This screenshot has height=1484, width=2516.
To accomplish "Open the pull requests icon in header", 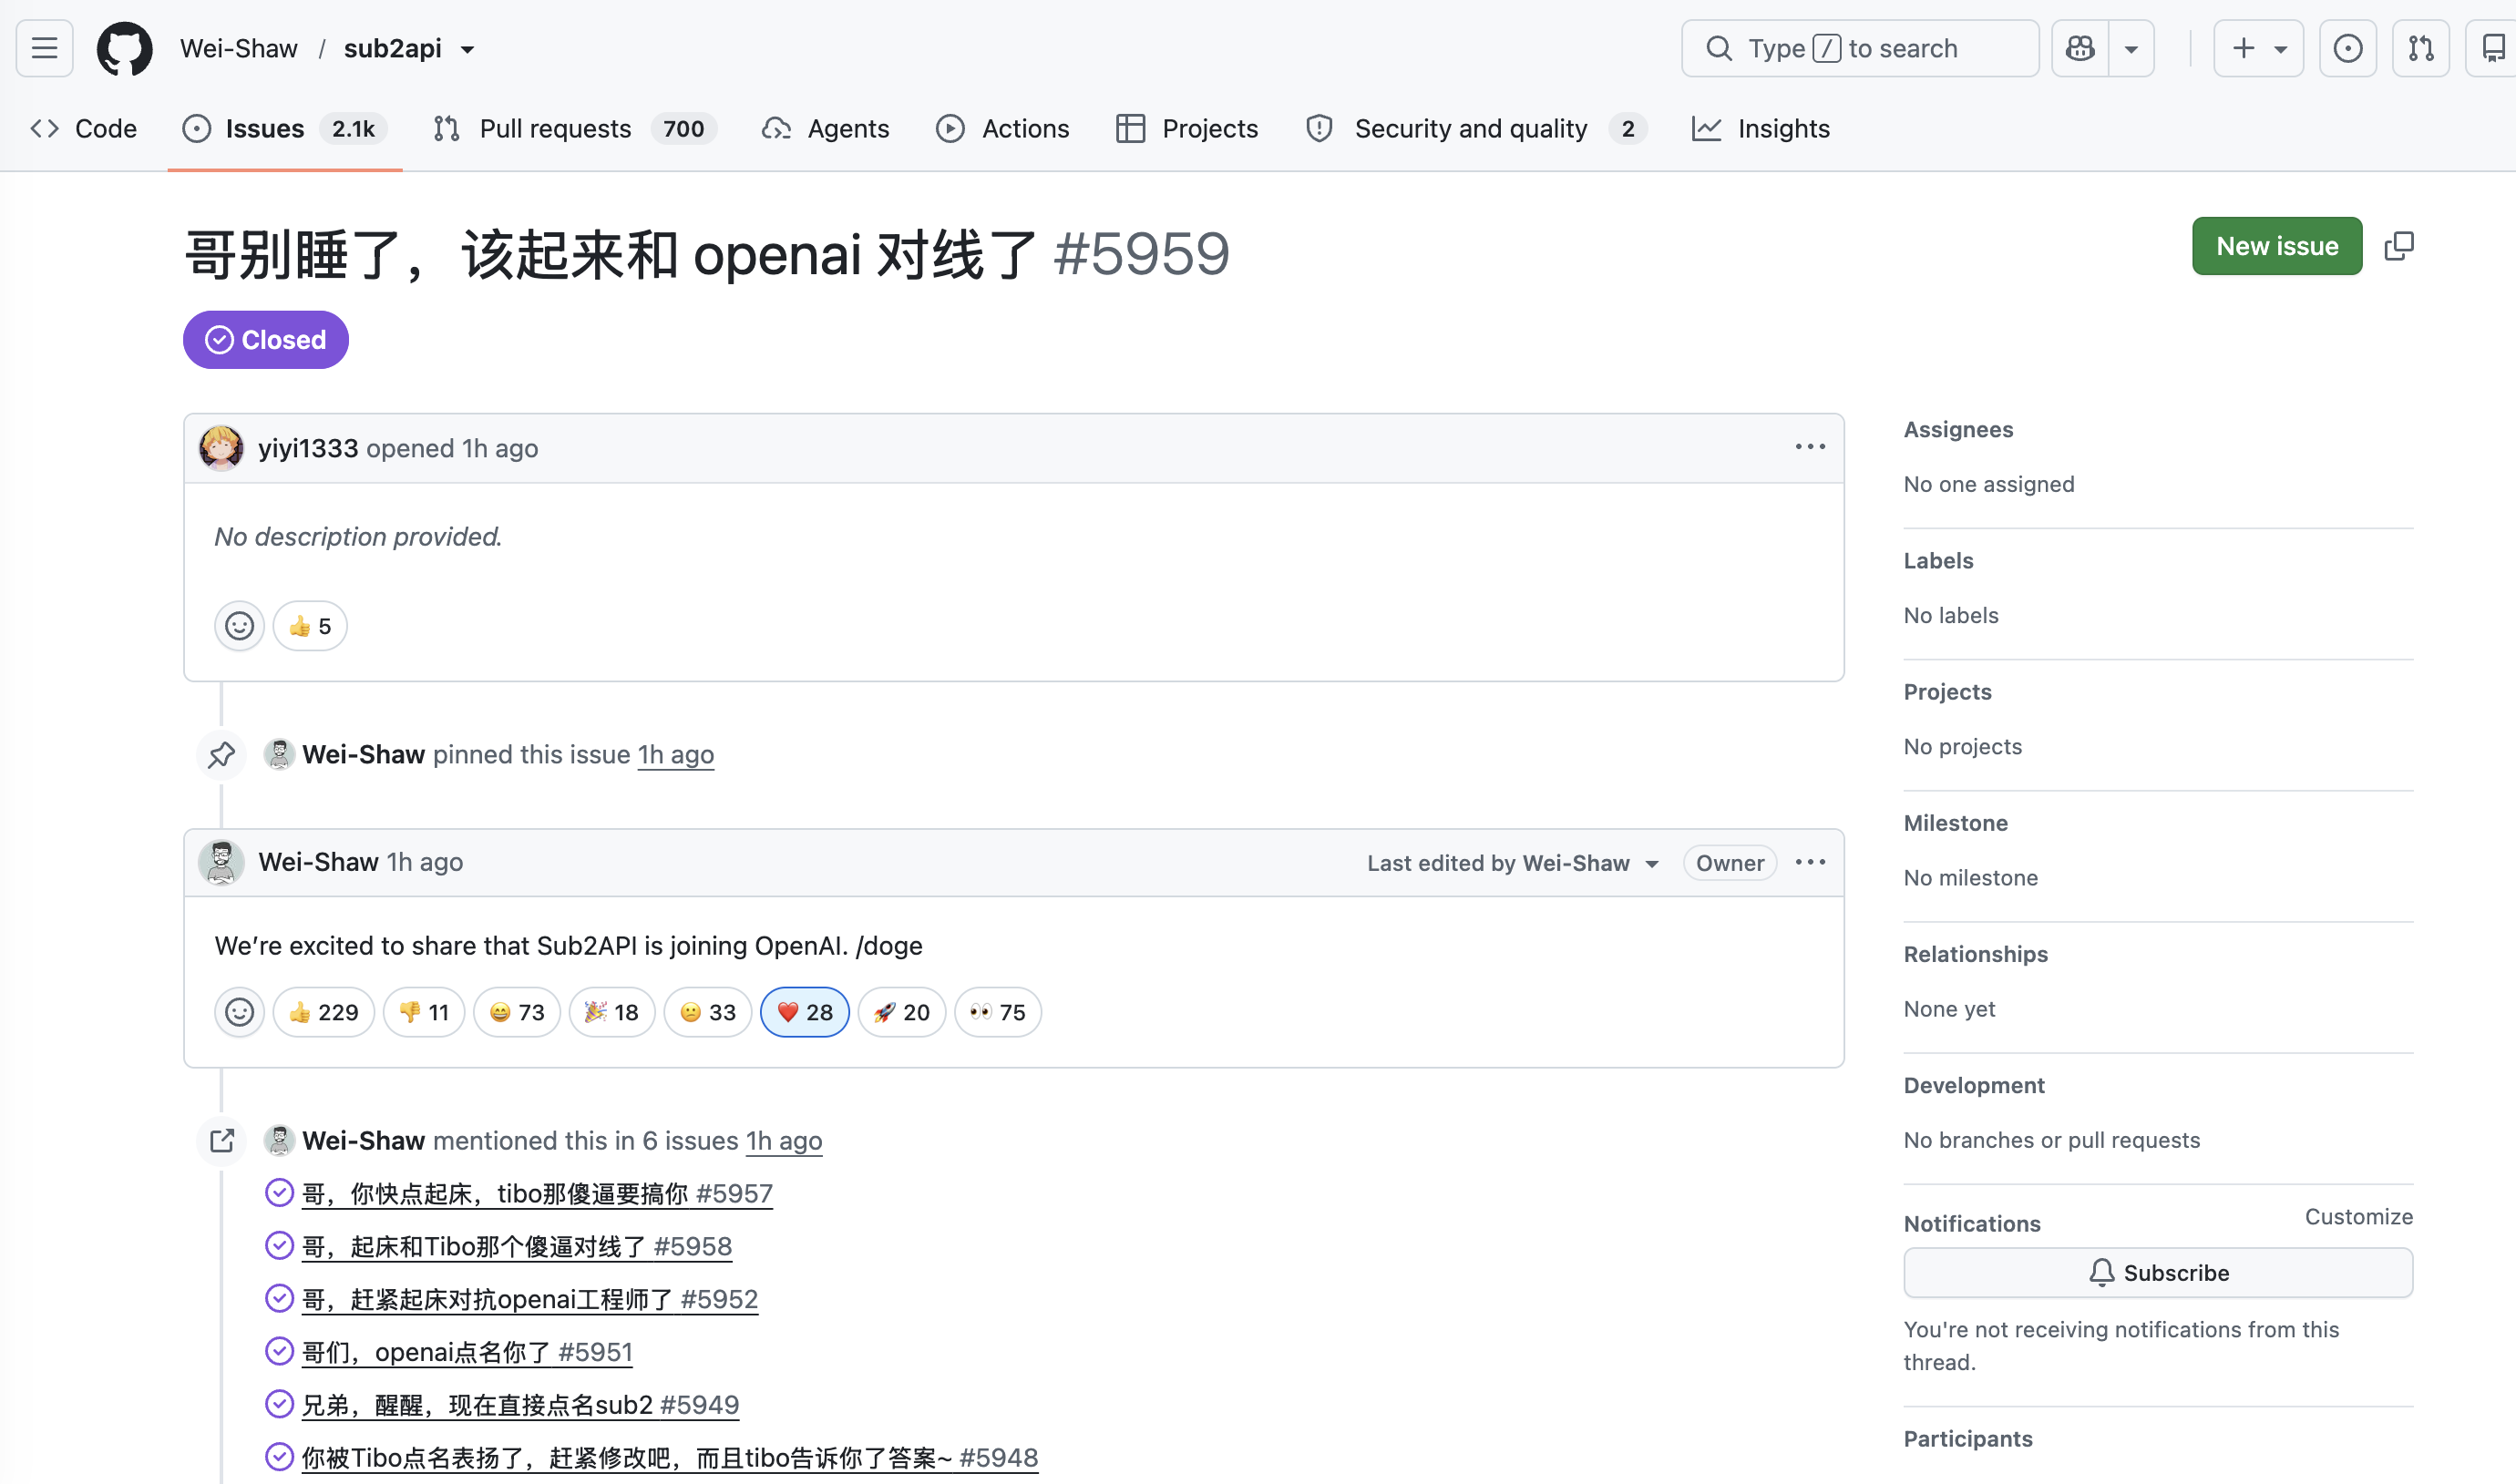I will [2420, 48].
